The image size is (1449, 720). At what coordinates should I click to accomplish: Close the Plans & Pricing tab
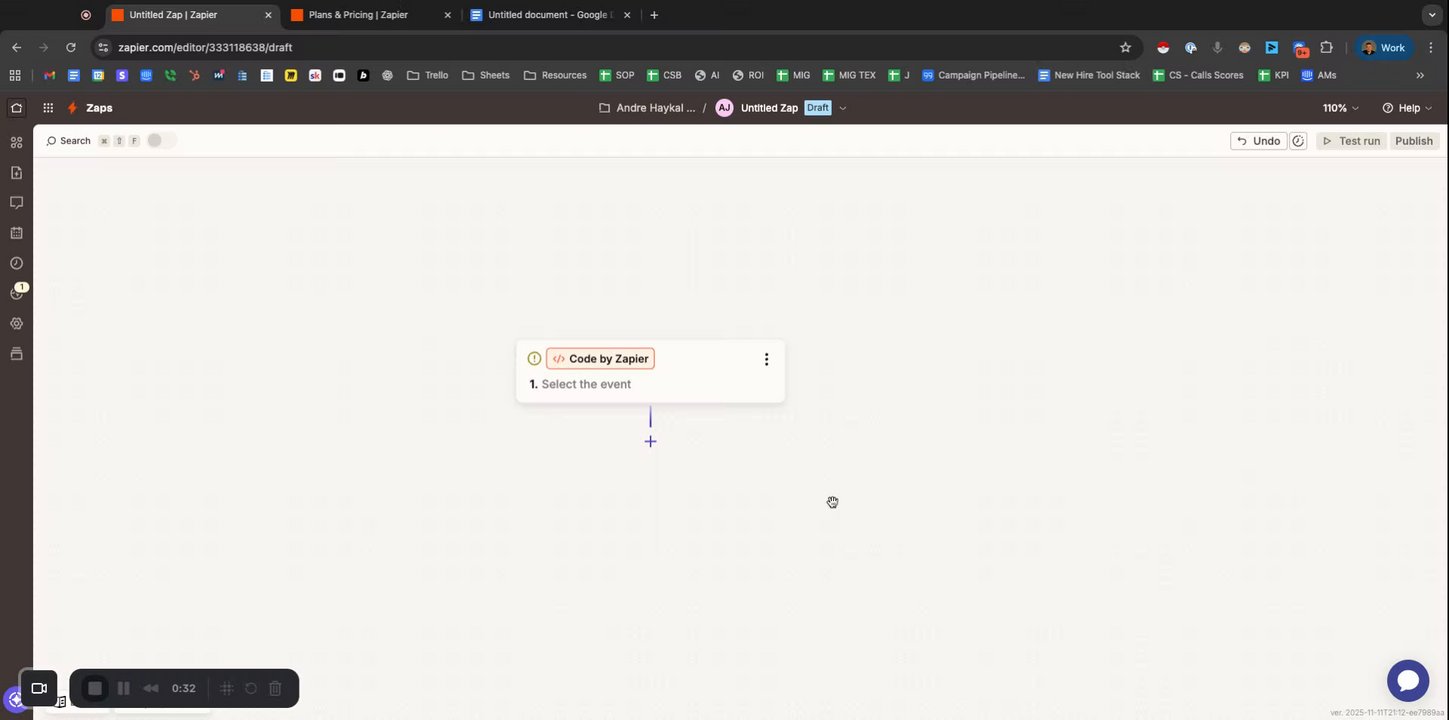(447, 15)
